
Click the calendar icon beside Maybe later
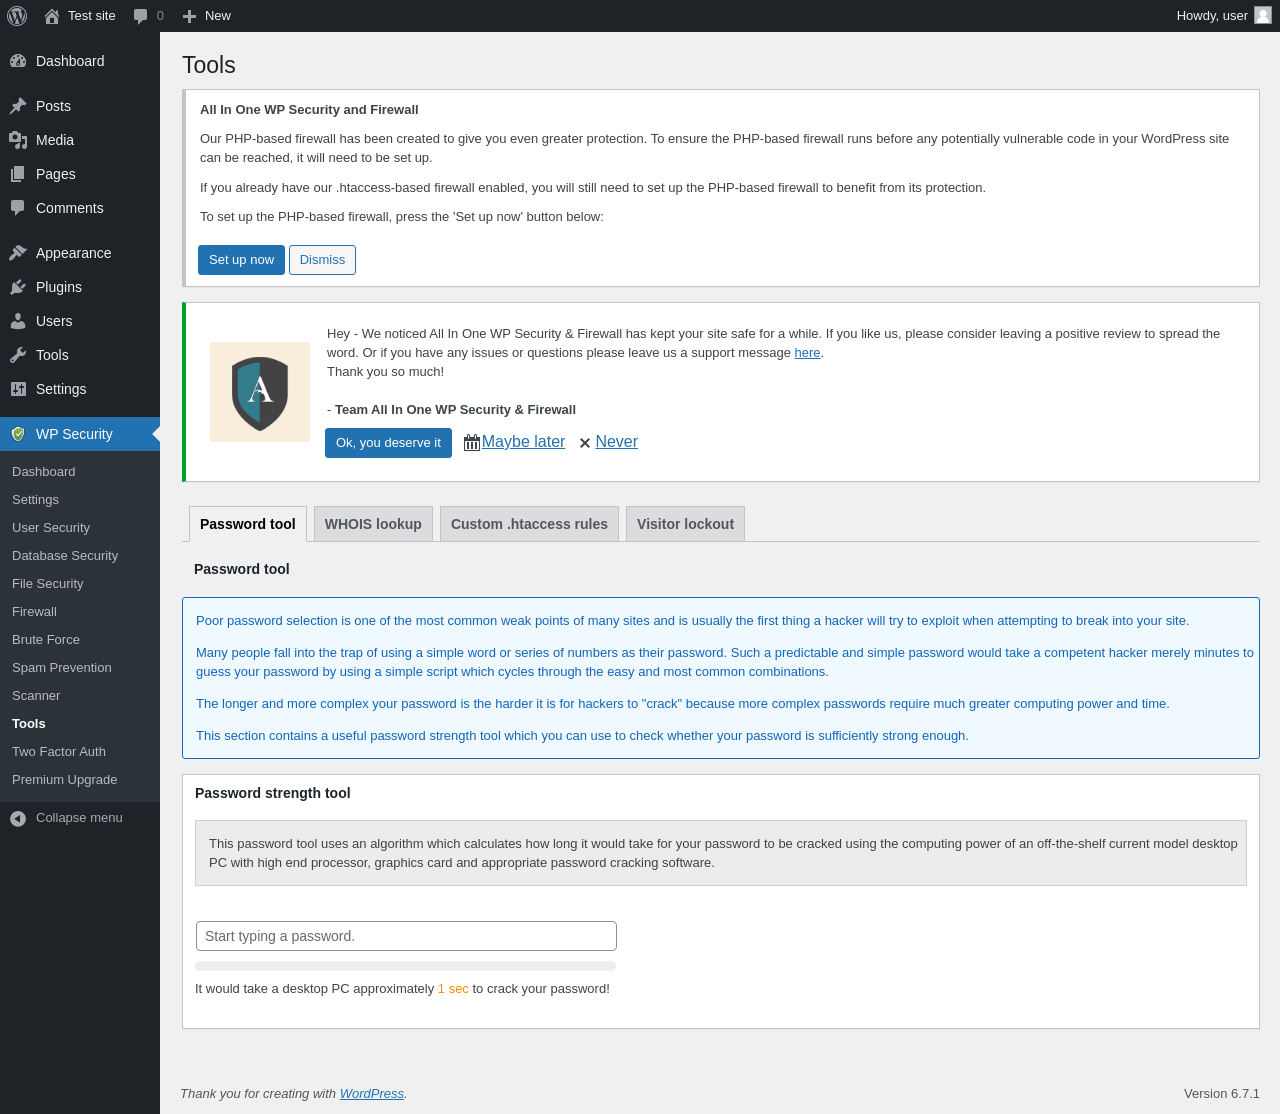pyautogui.click(x=472, y=442)
